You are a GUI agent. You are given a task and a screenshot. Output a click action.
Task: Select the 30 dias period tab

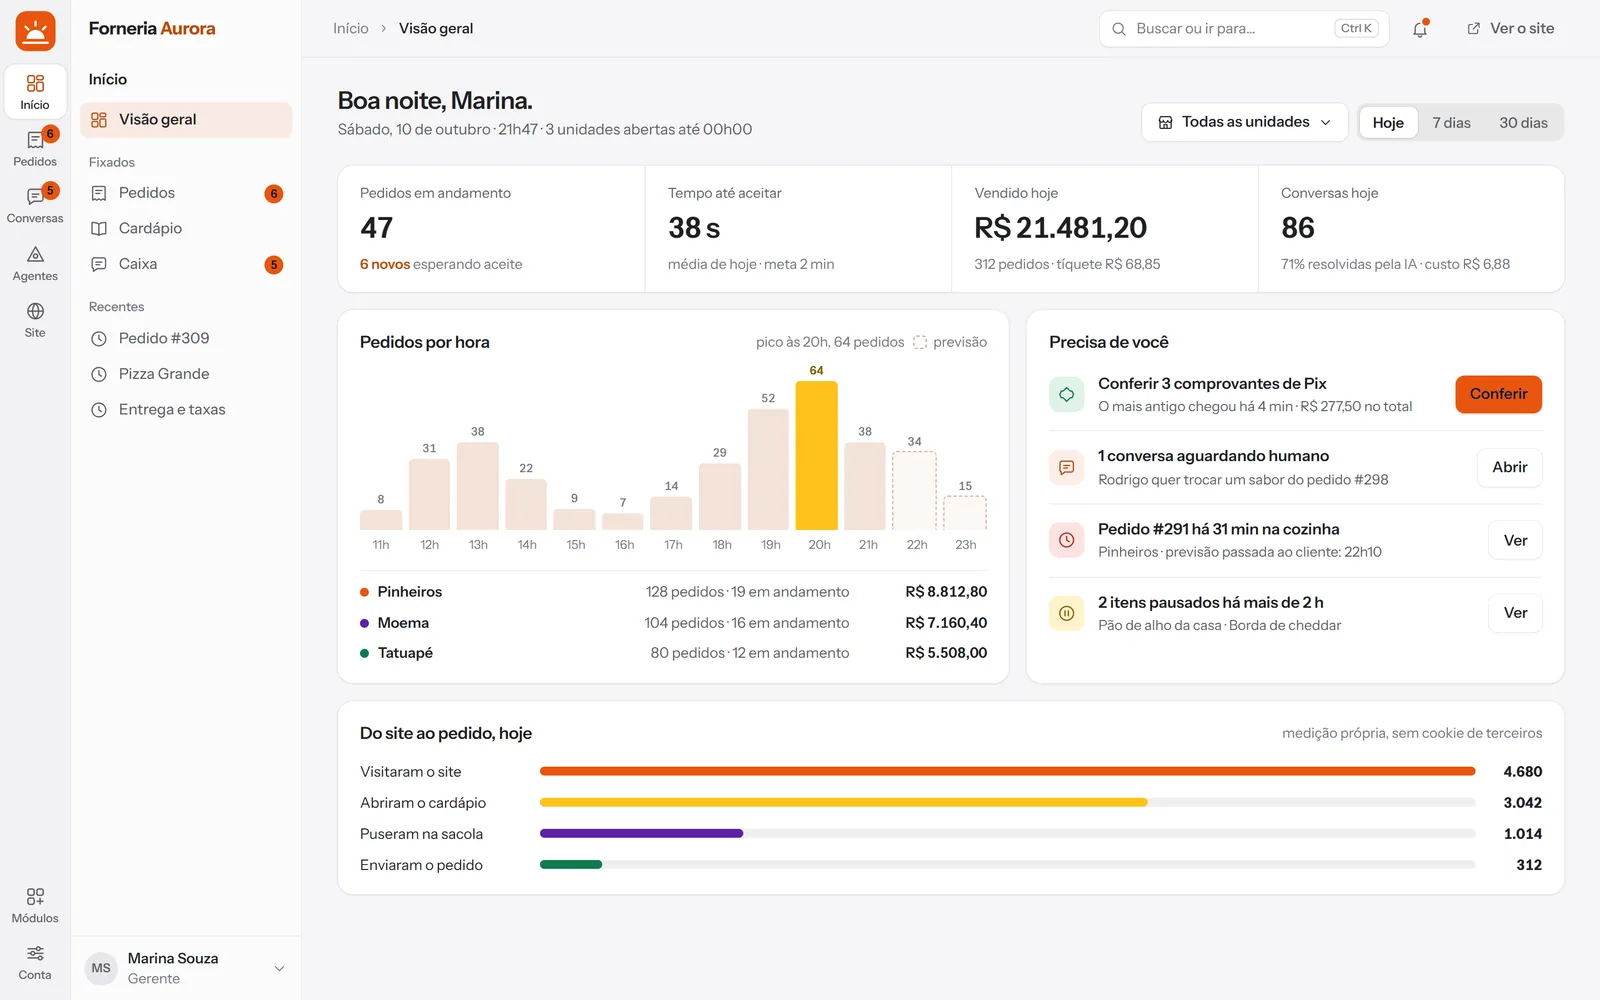[1523, 122]
